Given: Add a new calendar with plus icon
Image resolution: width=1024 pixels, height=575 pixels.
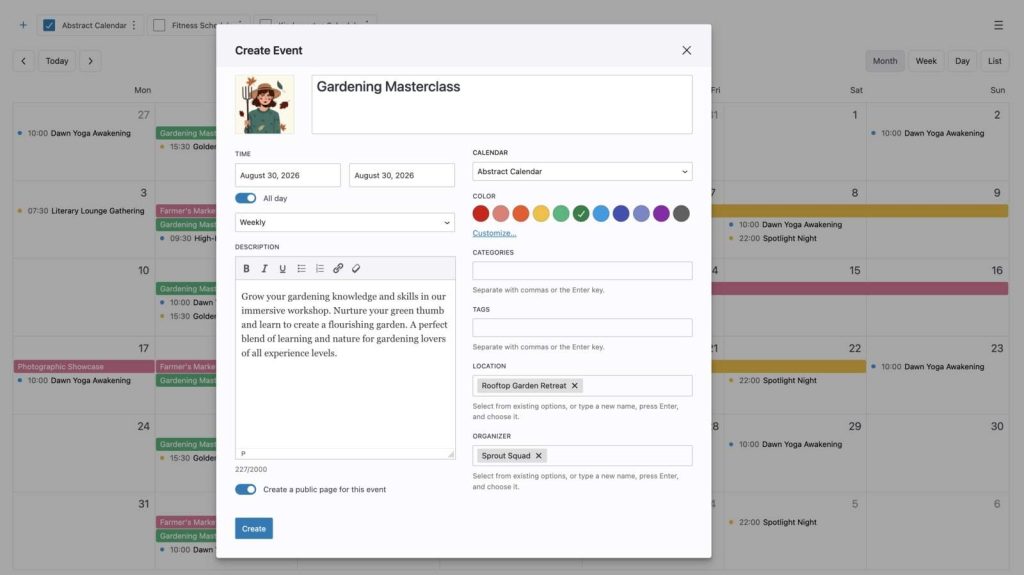Looking at the screenshot, I should click(23, 25).
